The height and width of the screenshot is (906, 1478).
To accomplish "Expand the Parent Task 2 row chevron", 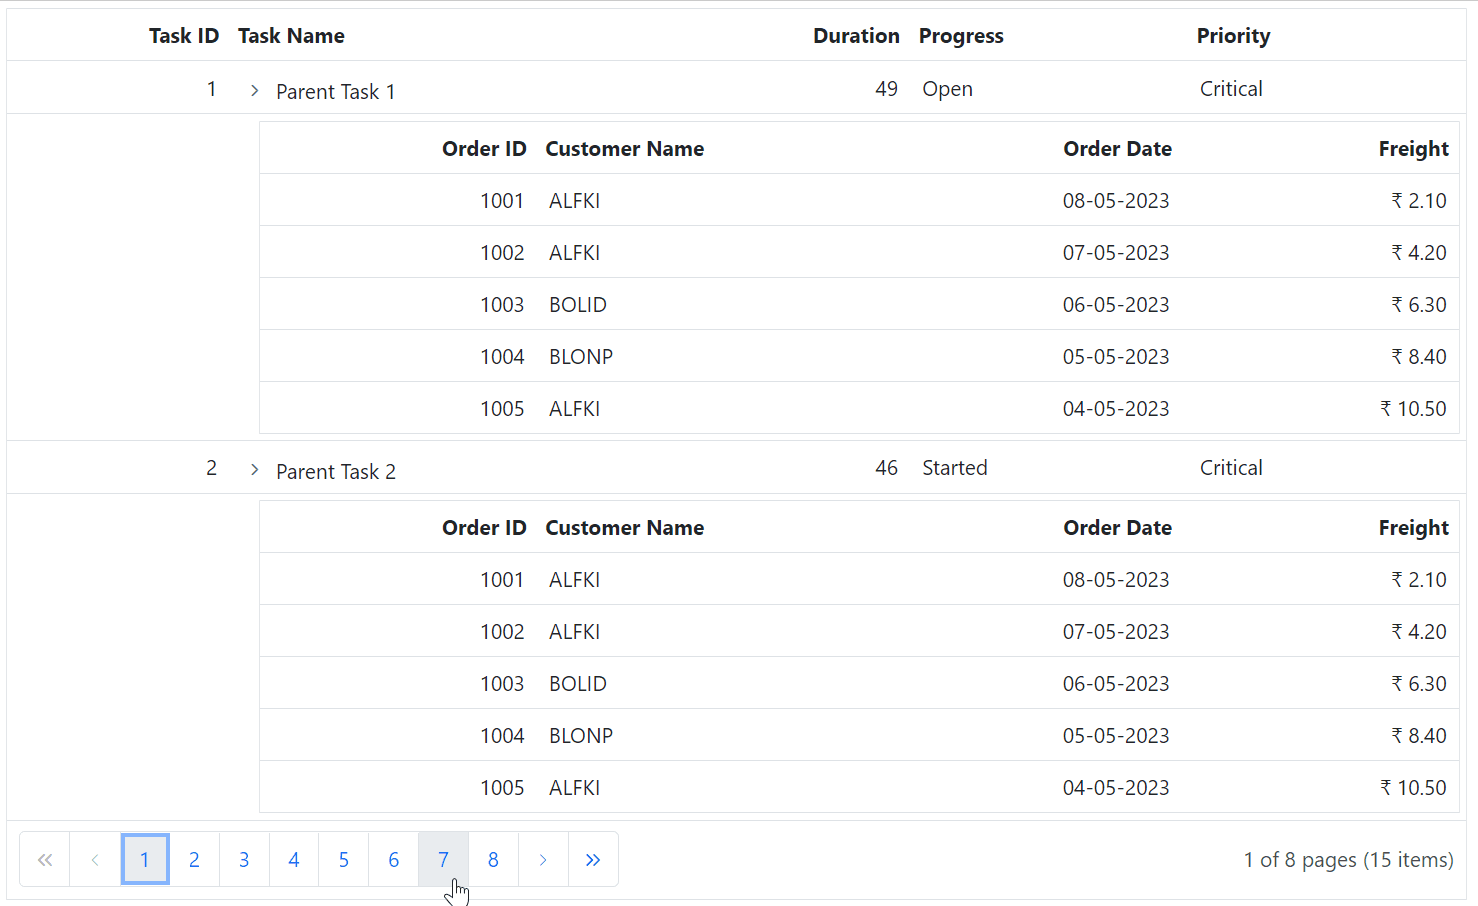I will (254, 470).
